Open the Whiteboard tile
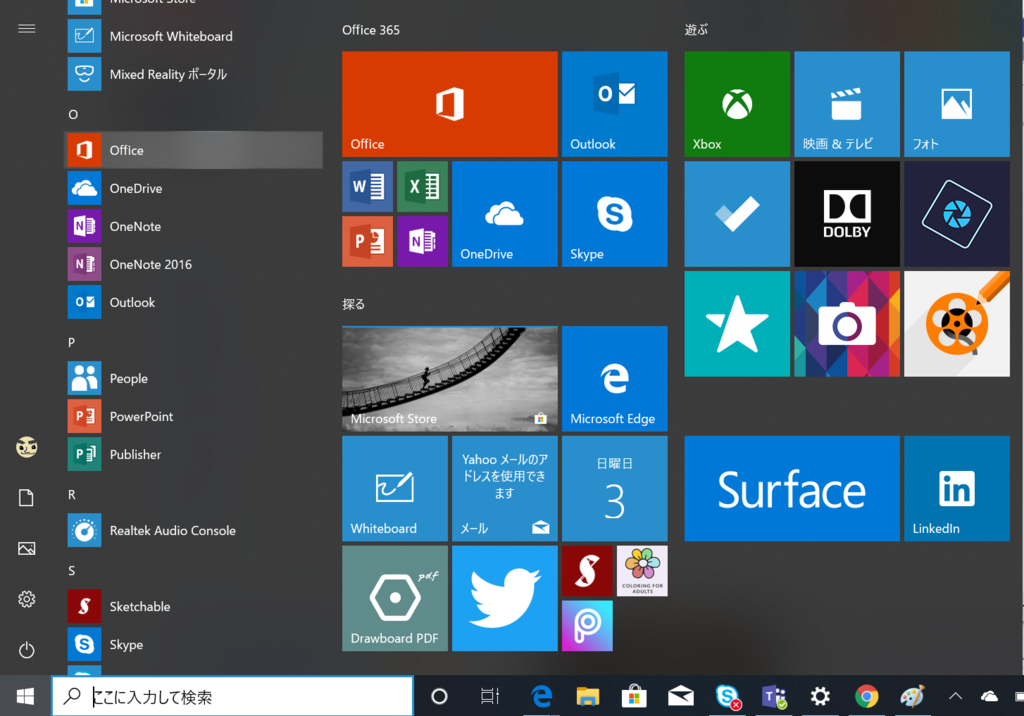This screenshot has width=1024, height=716. 395,488
